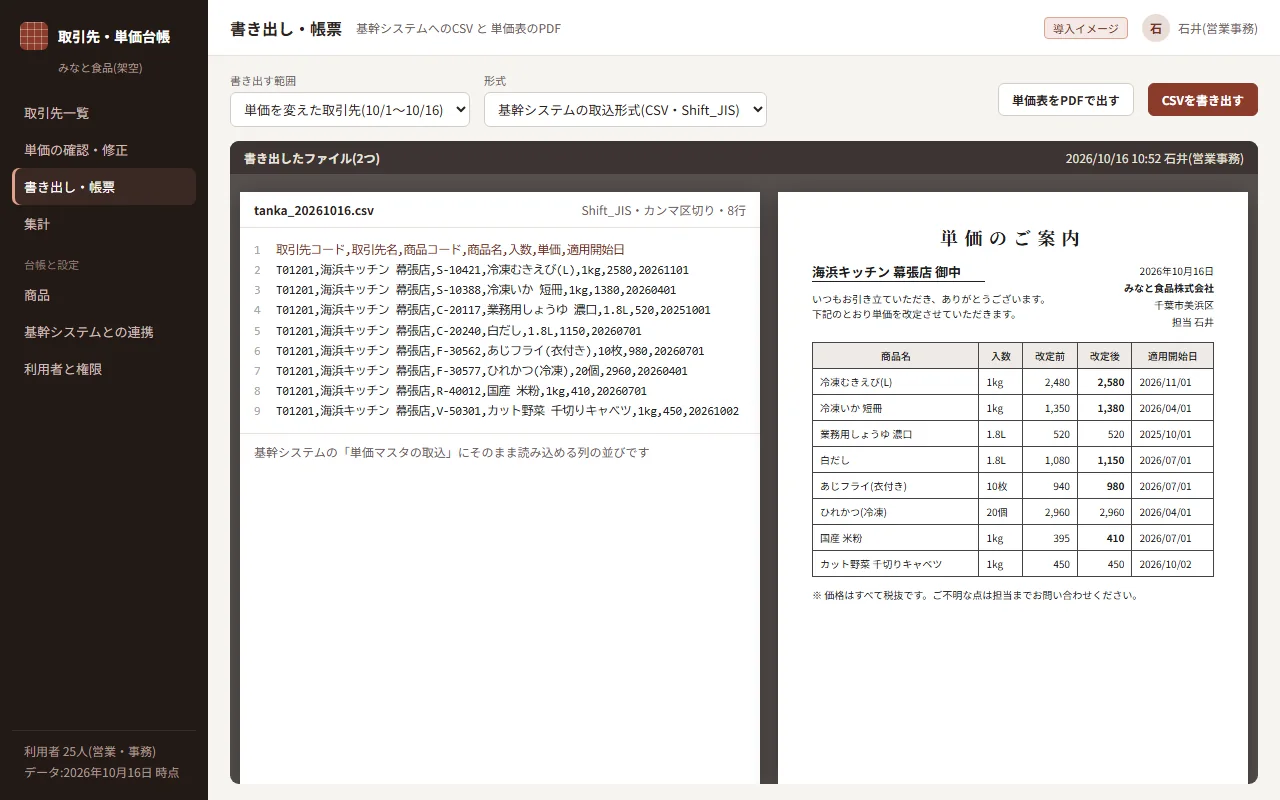Click the CSV line containing C-20240
This screenshot has width=1280, height=800.
point(459,331)
